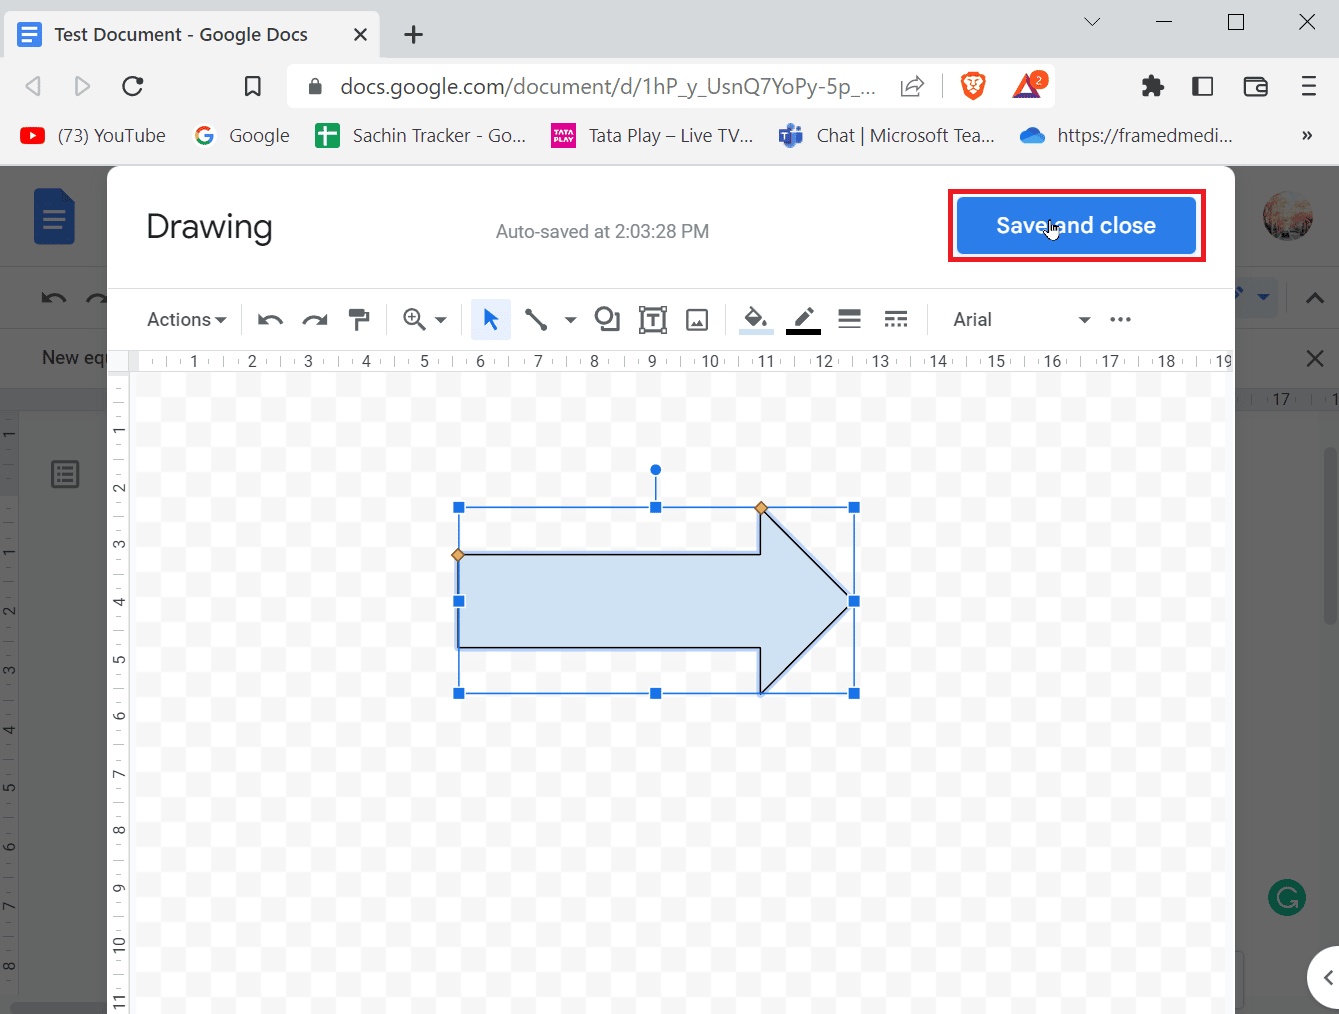This screenshot has width=1339, height=1014.
Task: Change the border dash style
Action: point(895,319)
